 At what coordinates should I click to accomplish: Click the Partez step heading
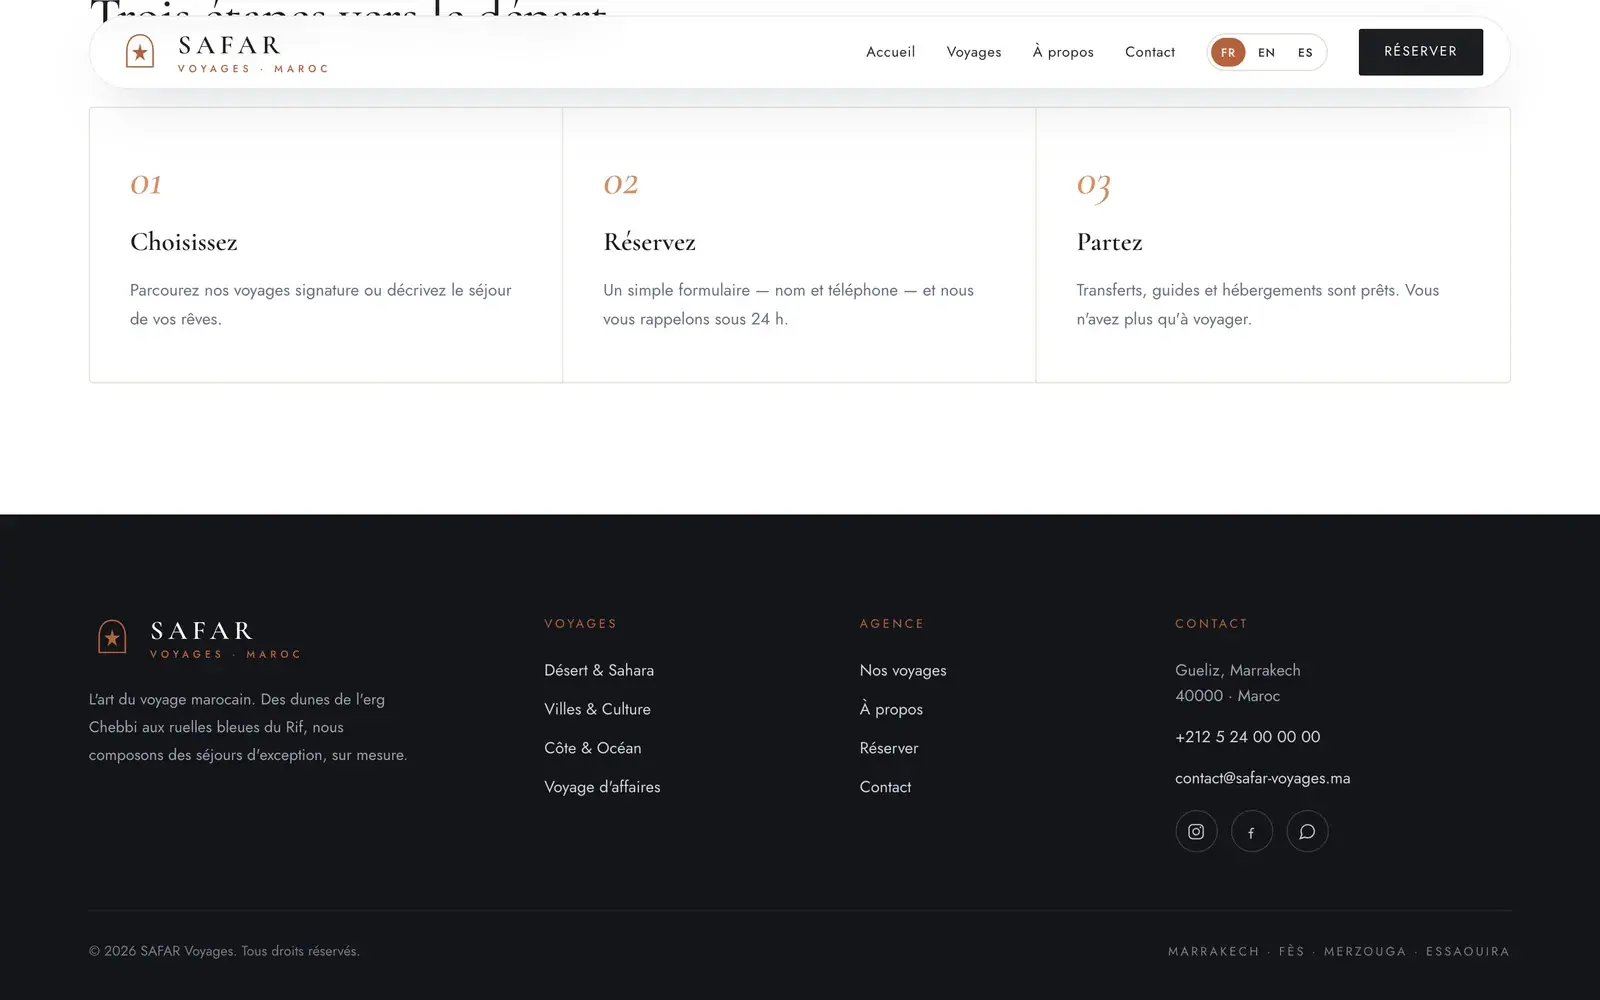click(1109, 242)
